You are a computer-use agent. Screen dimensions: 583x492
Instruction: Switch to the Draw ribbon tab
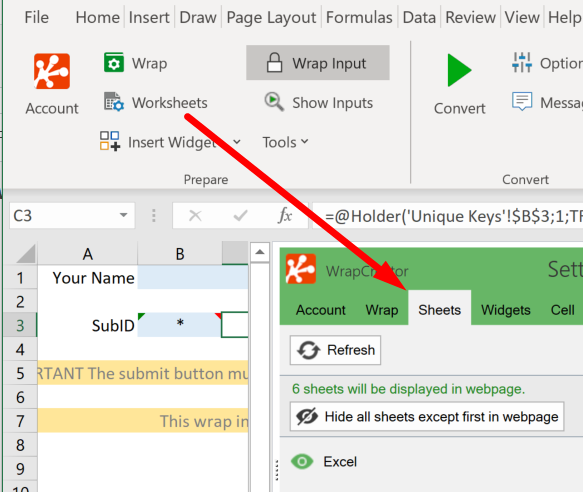click(198, 17)
